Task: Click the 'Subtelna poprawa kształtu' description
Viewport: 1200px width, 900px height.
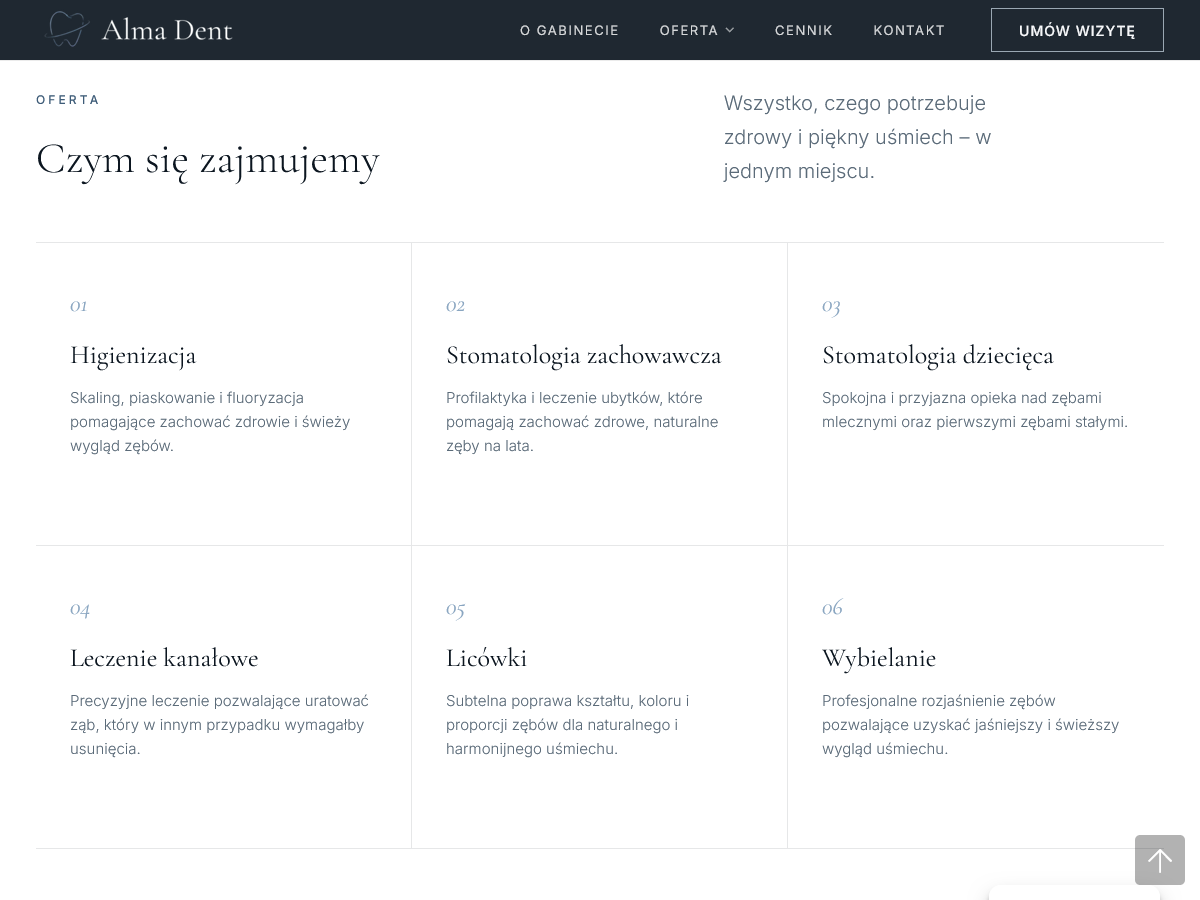Action: [567, 725]
